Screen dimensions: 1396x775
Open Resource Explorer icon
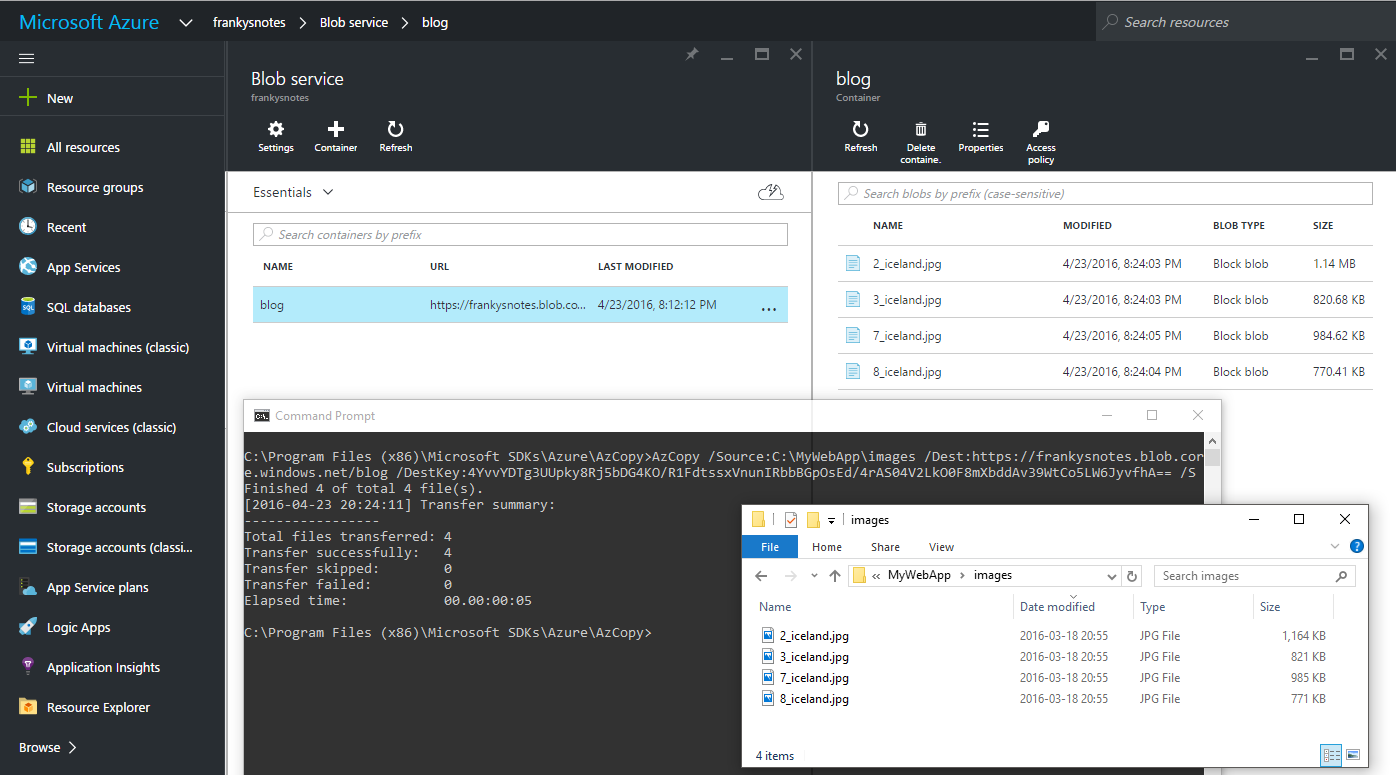(28, 707)
